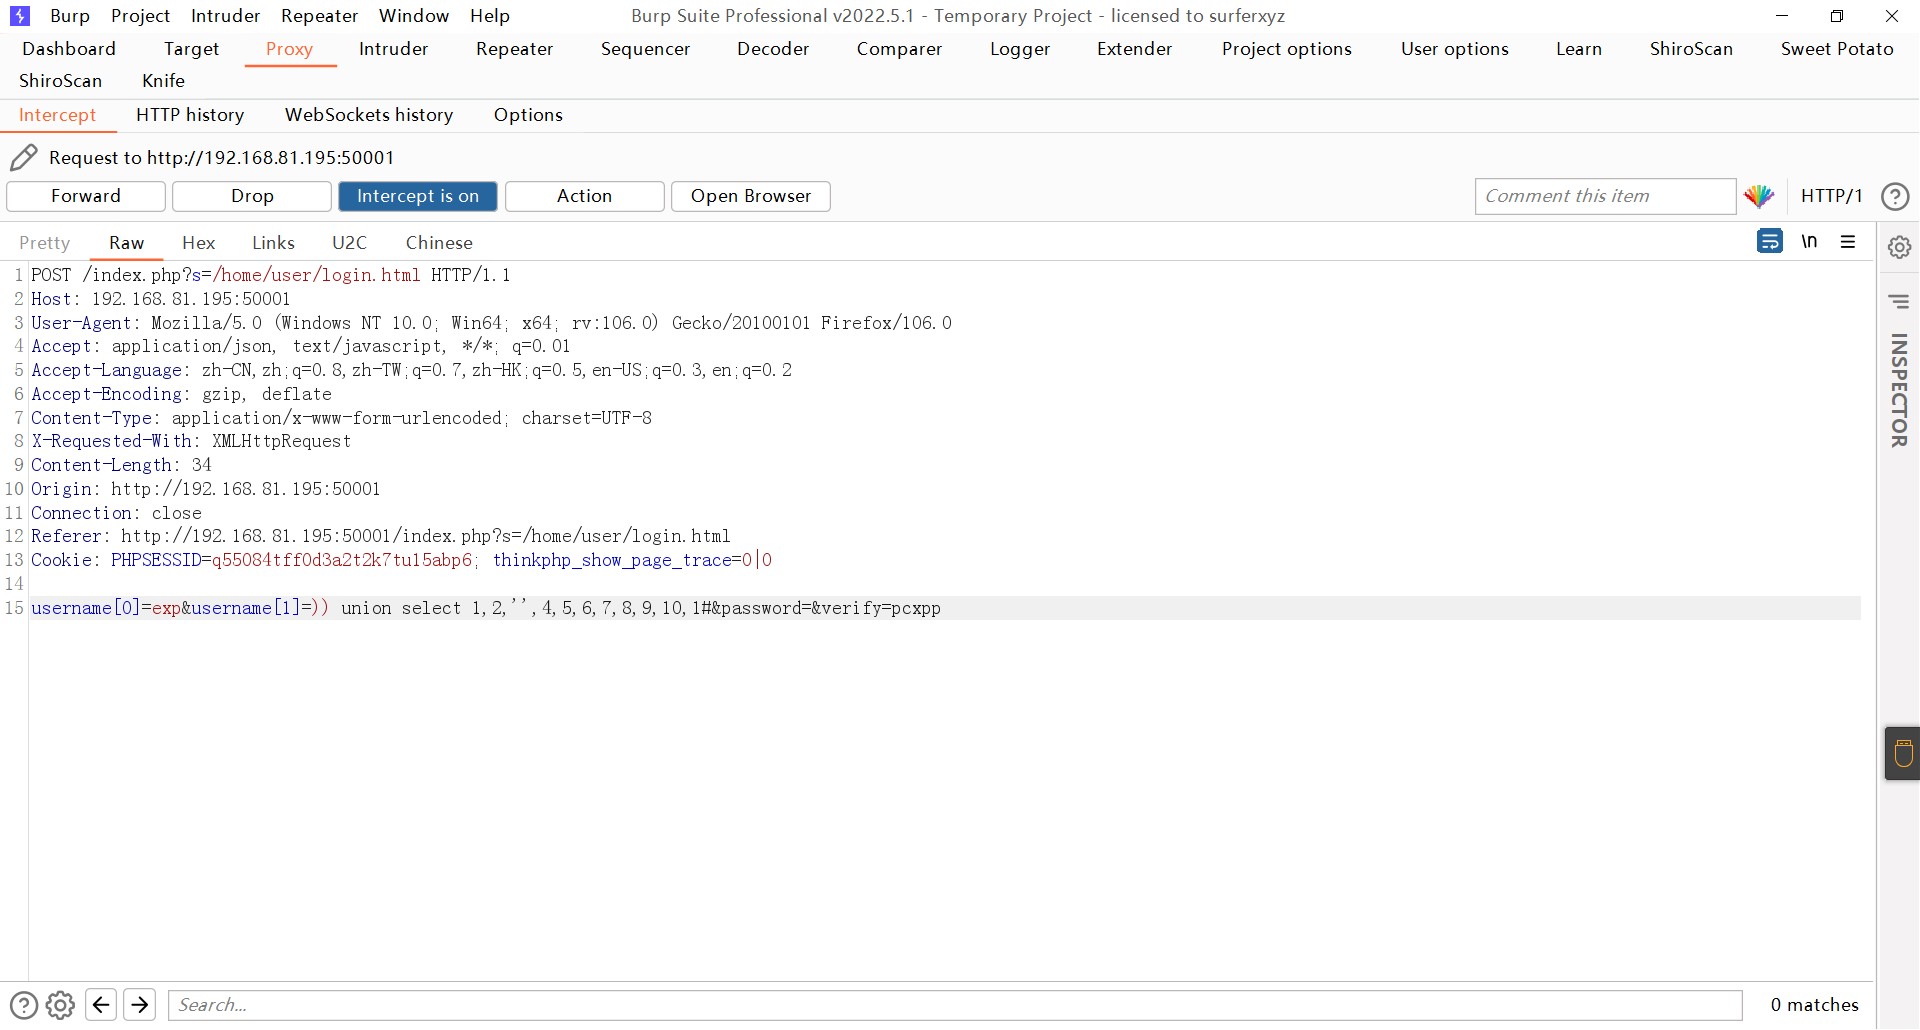Image resolution: width=1920 pixels, height=1030 pixels.
Task: Switch to the Repeater tool tab
Action: (x=514, y=49)
